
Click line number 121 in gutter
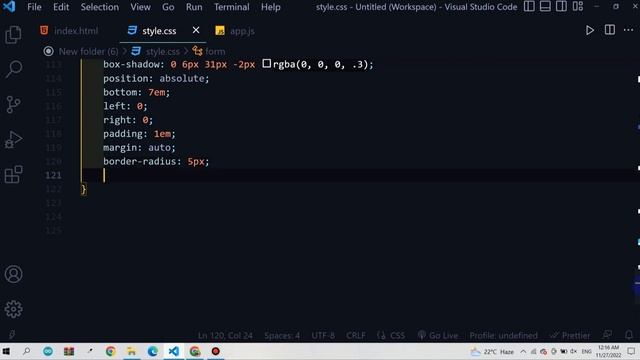(x=53, y=175)
